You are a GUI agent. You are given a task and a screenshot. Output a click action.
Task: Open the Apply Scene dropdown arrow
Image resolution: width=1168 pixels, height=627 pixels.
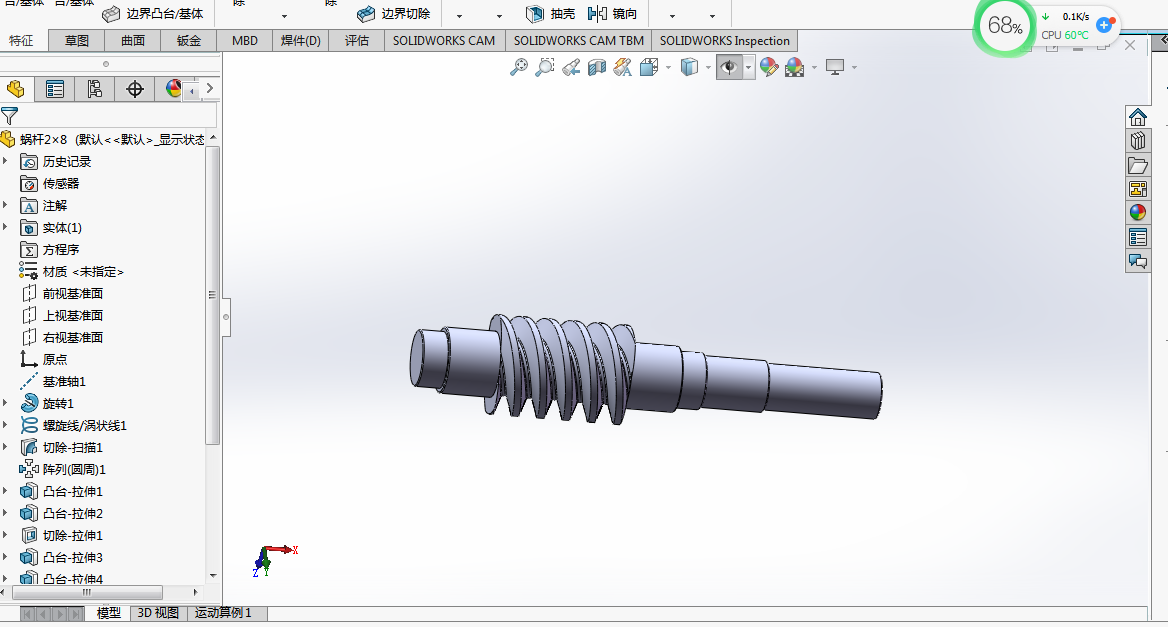(814, 68)
